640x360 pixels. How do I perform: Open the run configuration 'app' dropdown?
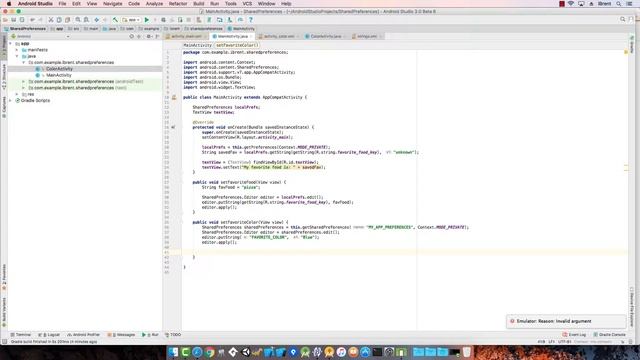131,20
